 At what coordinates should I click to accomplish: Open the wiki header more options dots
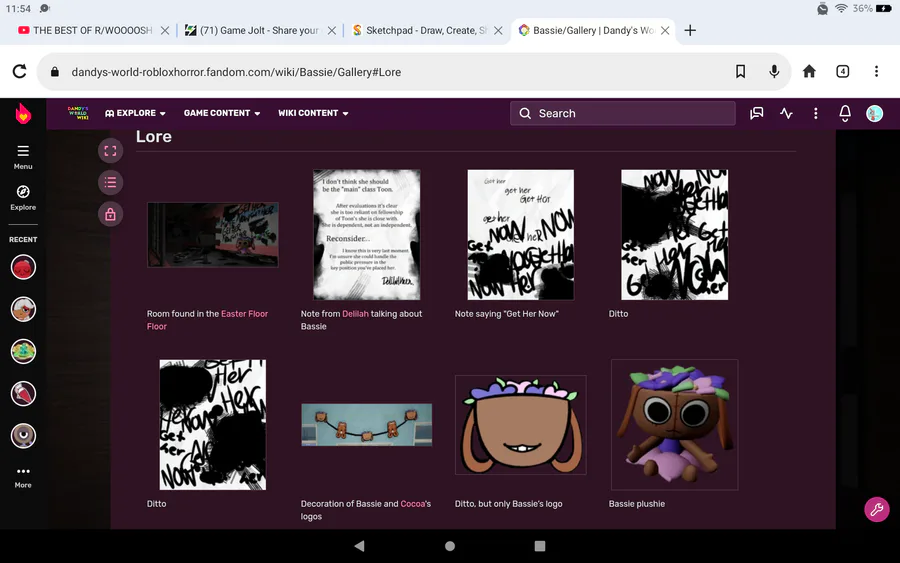(815, 113)
